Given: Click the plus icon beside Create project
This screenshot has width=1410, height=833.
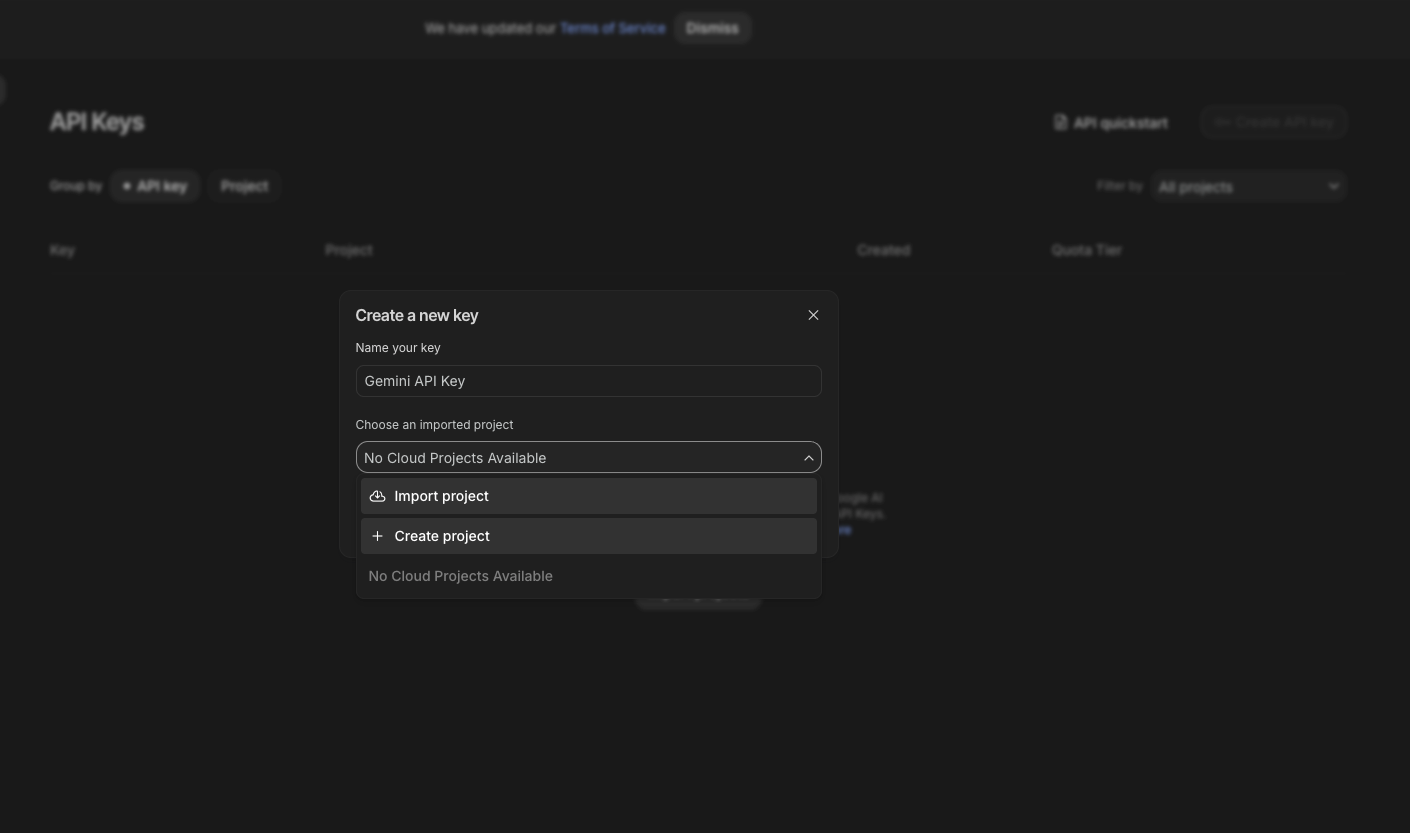Looking at the screenshot, I should pyautogui.click(x=377, y=536).
